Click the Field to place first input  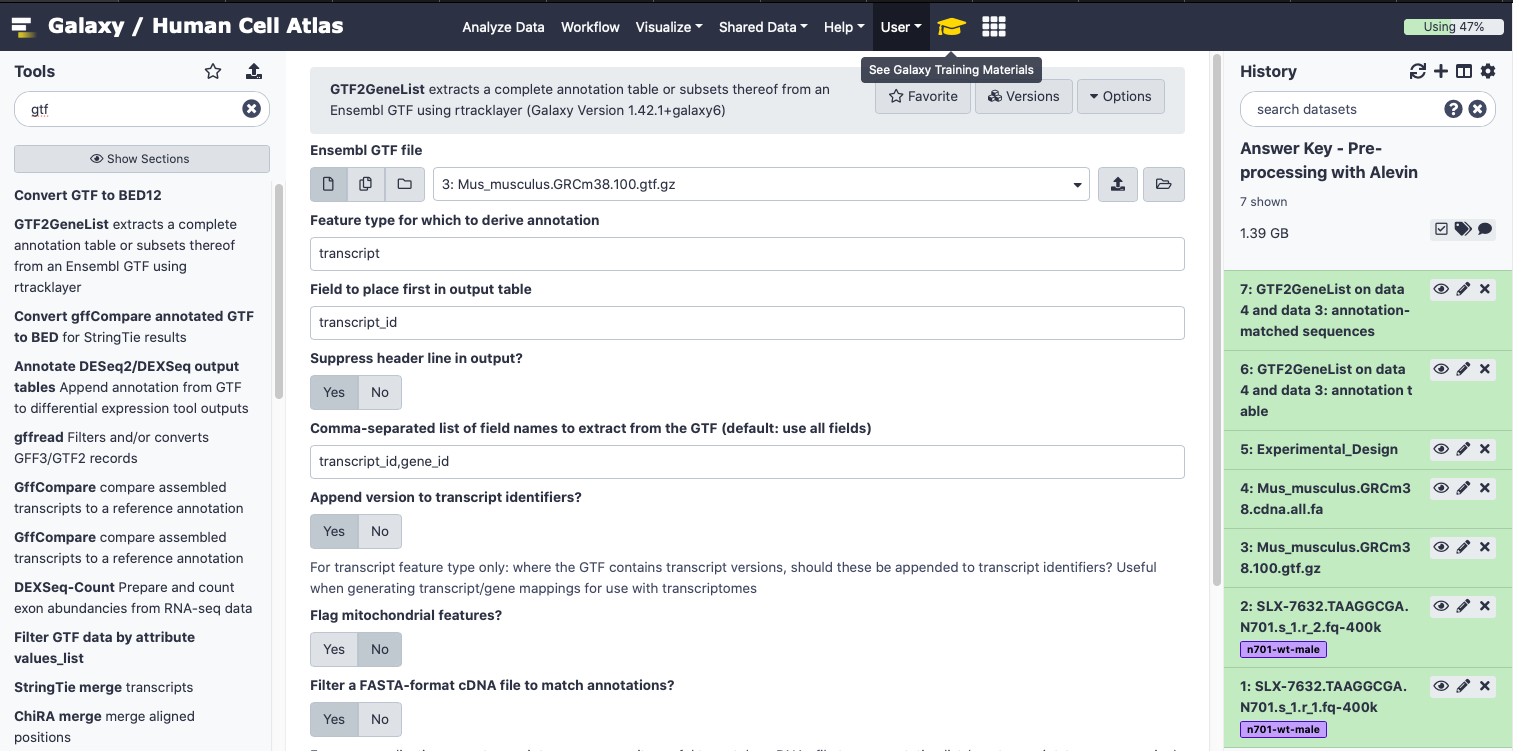pyautogui.click(x=747, y=323)
